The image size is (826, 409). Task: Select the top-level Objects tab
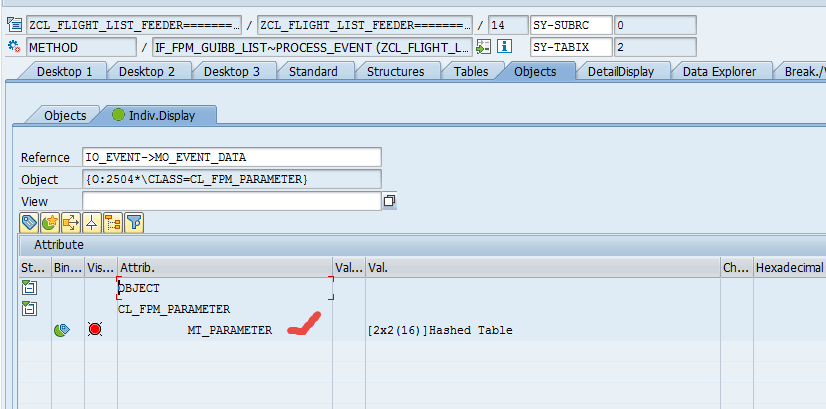[535, 71]
